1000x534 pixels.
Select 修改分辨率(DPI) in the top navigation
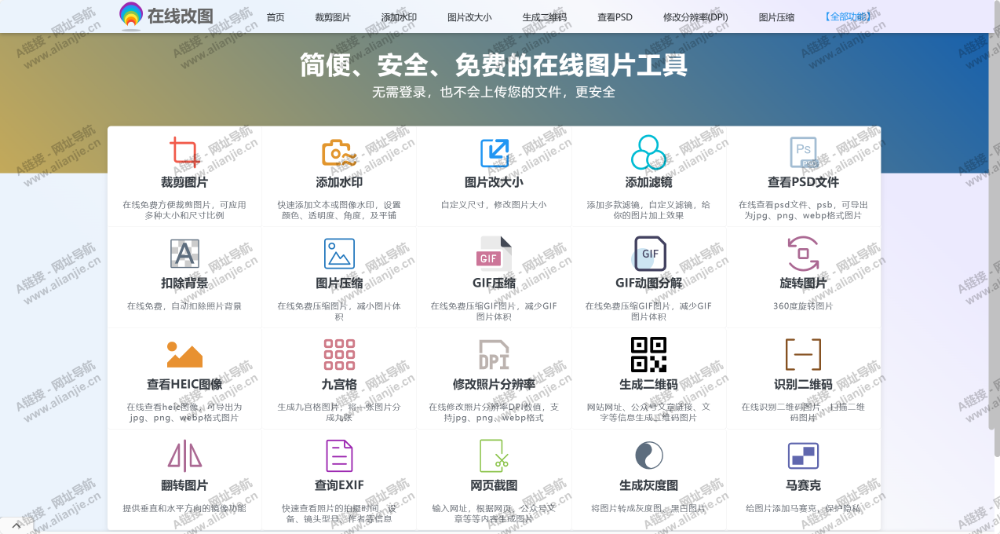[x=695, y=17]
